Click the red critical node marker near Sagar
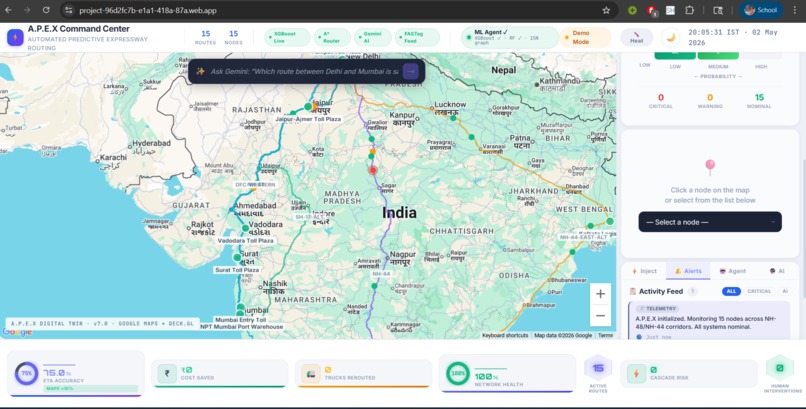Image resolution: width=806 pixels, height=409 pixels. (373, 170)
